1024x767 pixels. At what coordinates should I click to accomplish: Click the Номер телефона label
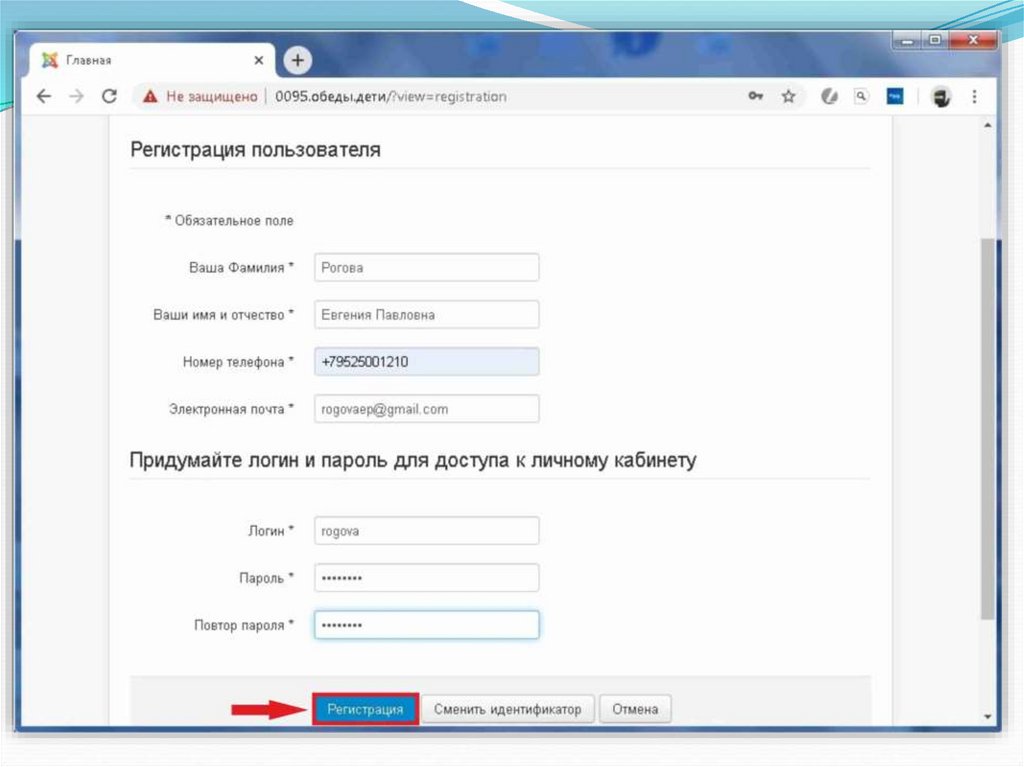pyautogui.click(x=238, y=362)
